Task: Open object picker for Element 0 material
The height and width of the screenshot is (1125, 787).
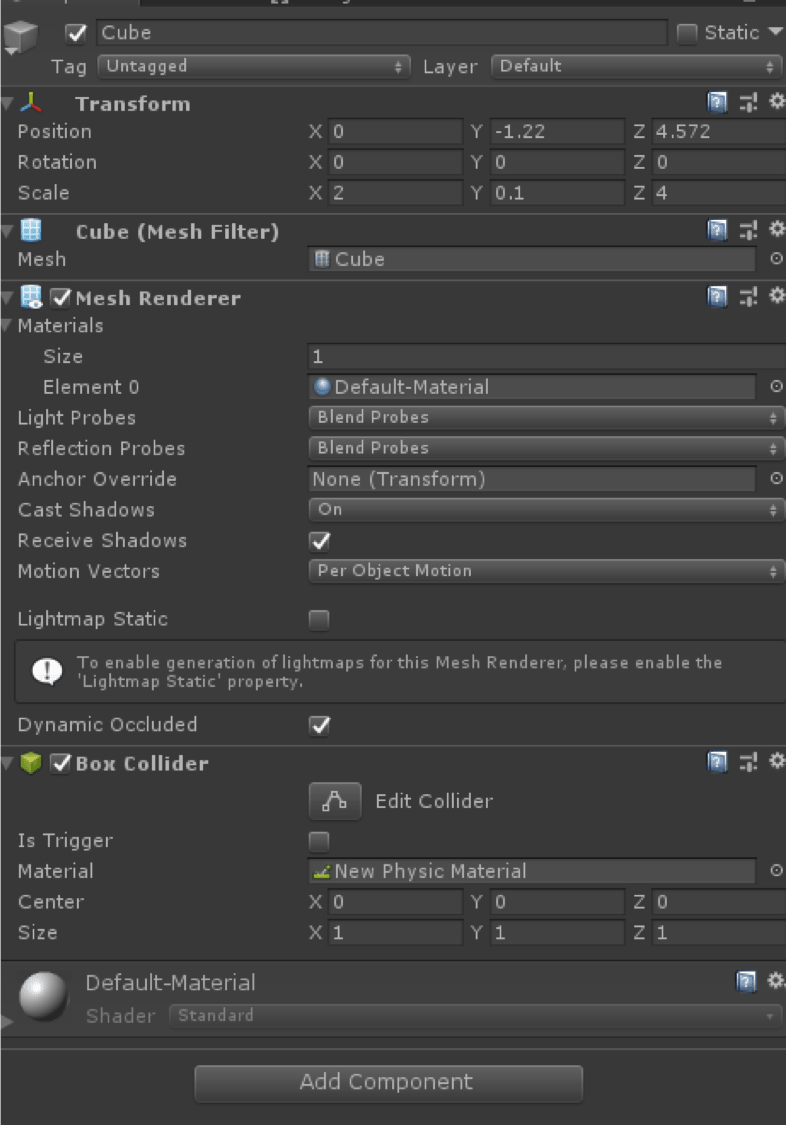Action: pos(776,386)
